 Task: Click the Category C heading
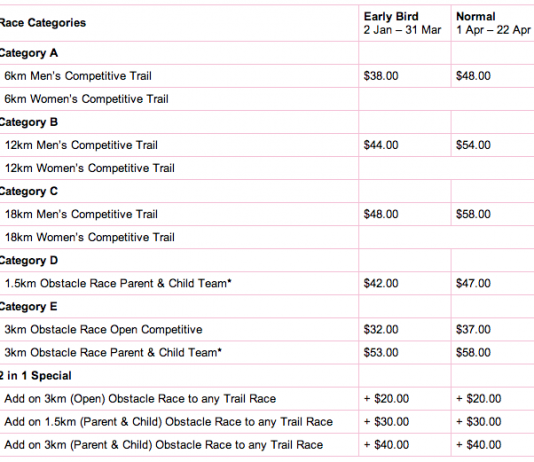[x=29, y=191]
